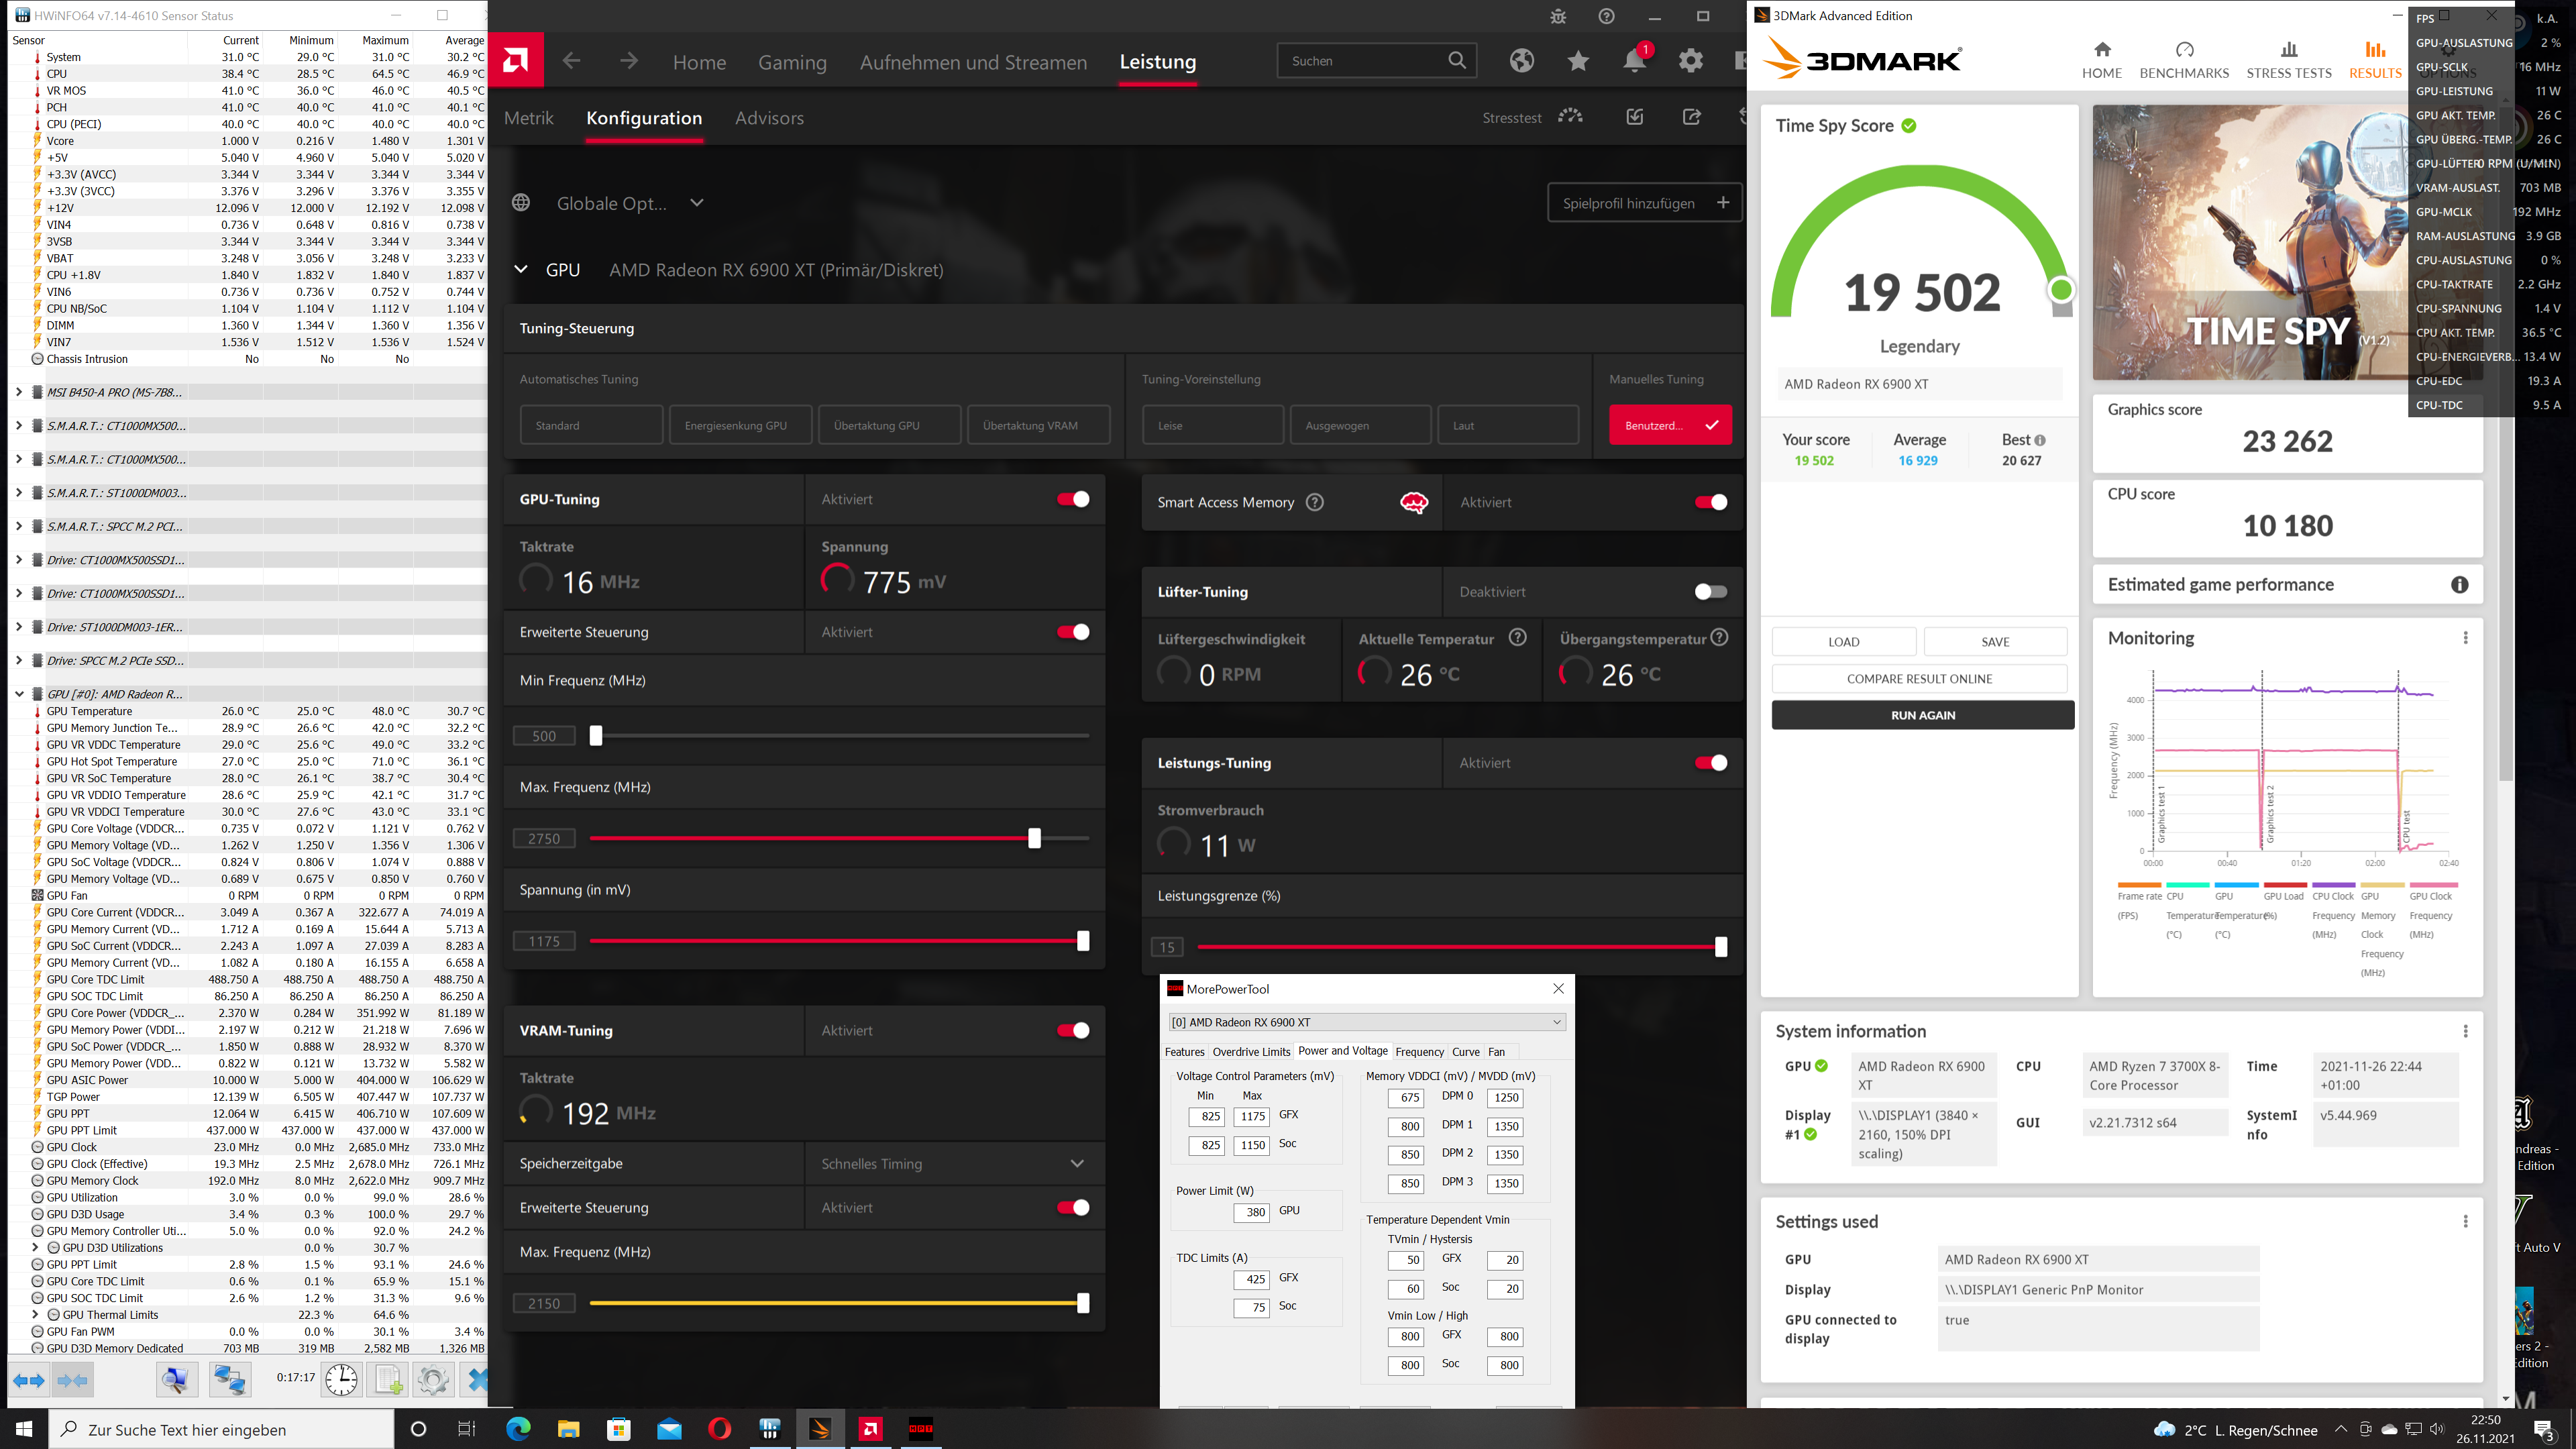2576x1449 pixels.
Task: Expand the MSI B450-A PRO sensor group
Action: coord(19,392)
